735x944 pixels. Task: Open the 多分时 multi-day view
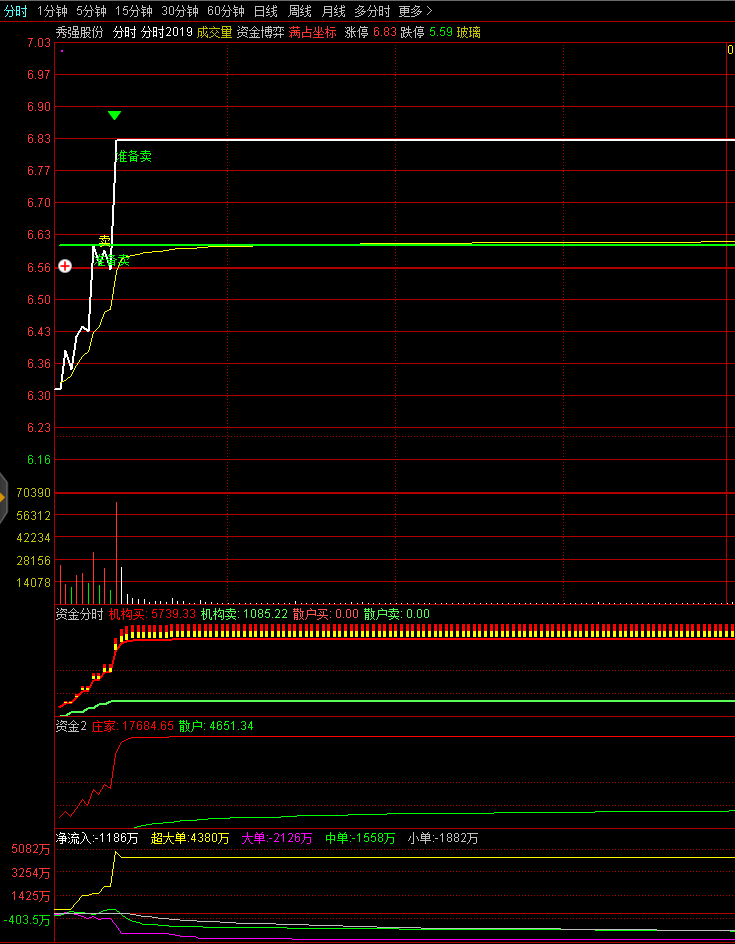(x=372, y=11)
